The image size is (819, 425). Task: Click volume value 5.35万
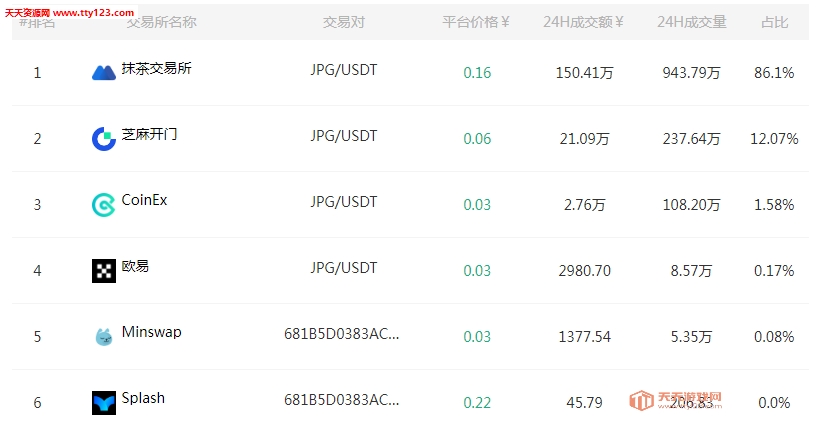pyautogui.click(x=692, y=337)
